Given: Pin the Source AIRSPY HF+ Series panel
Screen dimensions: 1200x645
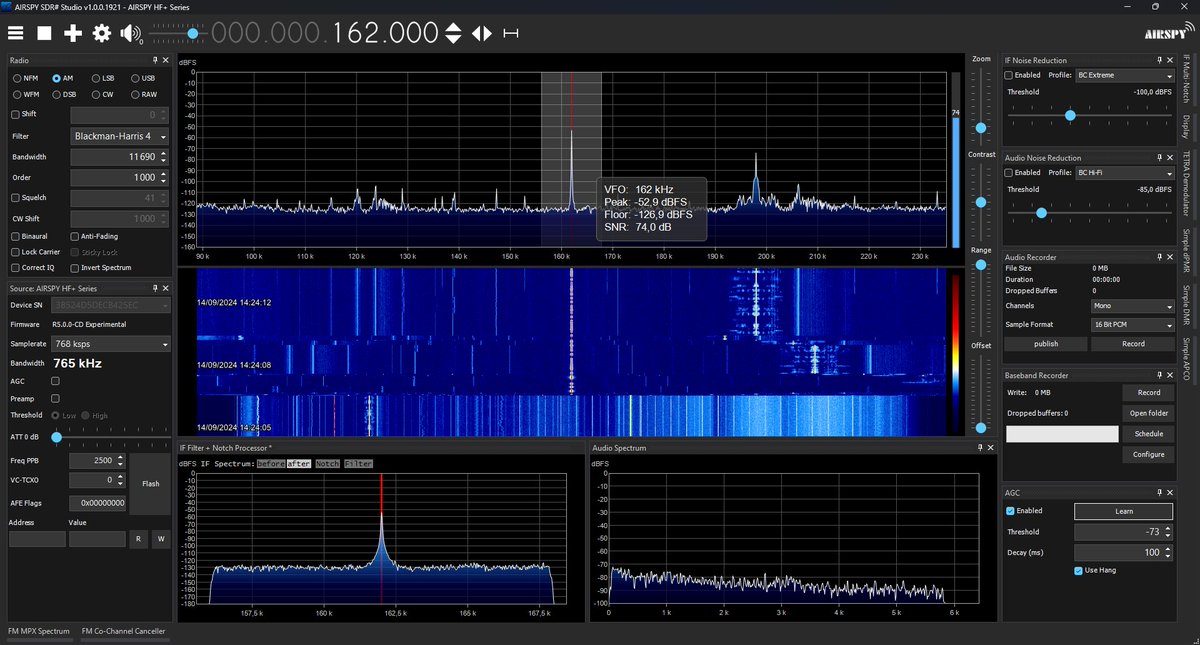Looking at the screenshot, I should tap(154, 289).
